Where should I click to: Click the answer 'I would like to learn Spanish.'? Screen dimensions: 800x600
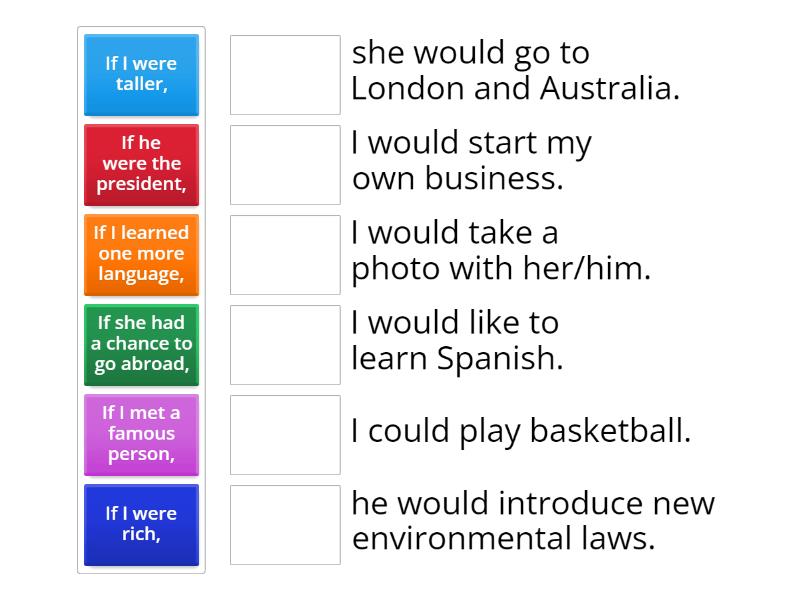(457, 341)
